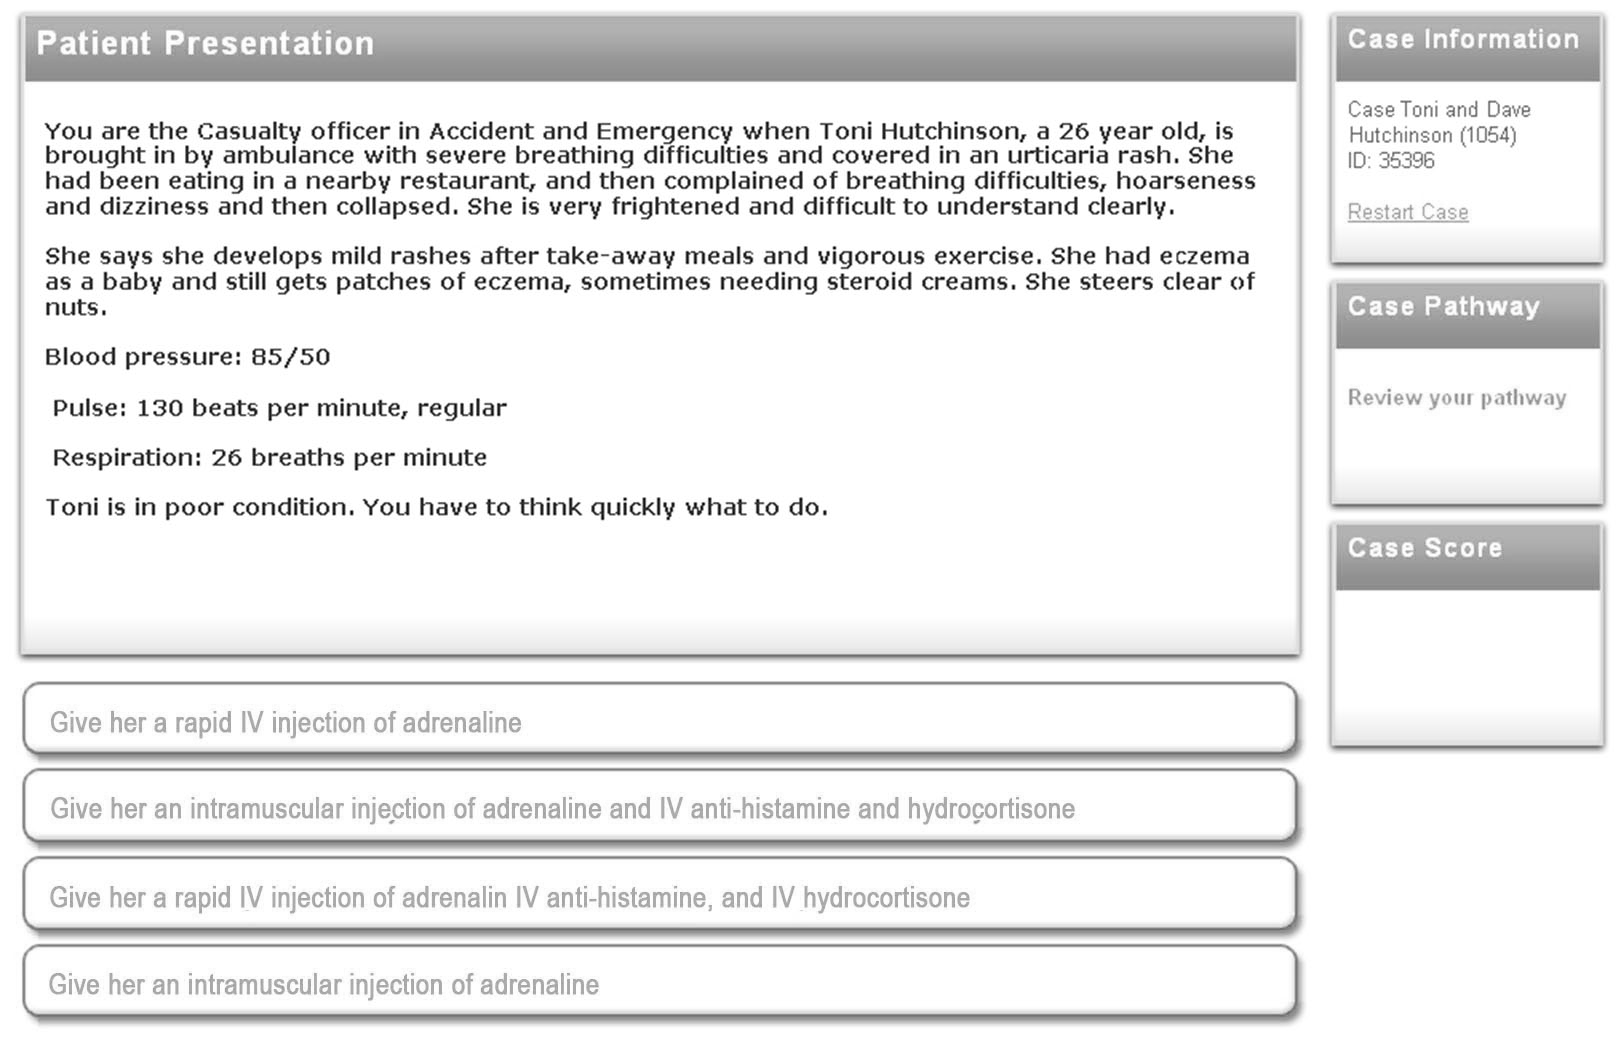The image size is (1621, 1040).
Task: Click the case ID 35396 text
Action: pyautogui.click(x=1390, y=161)
